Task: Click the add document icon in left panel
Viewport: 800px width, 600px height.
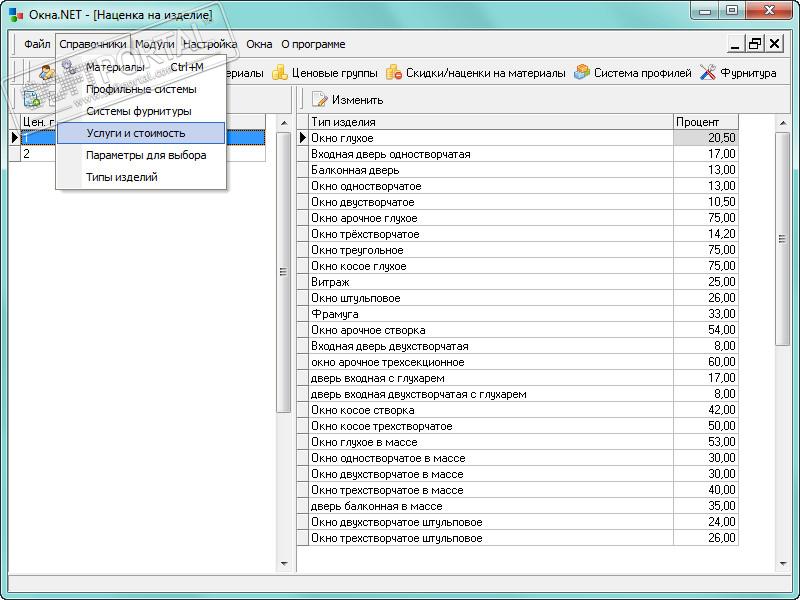Action: pos(32,99)
